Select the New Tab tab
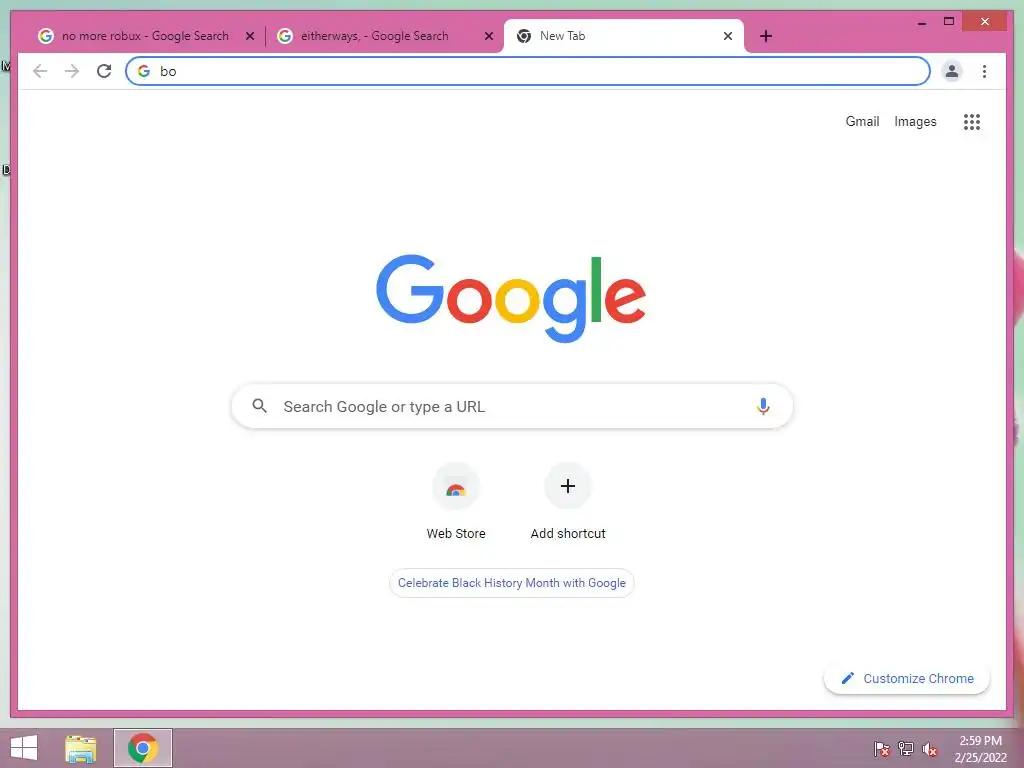The height and width of the screenshot is (768, 1024). 624,36
